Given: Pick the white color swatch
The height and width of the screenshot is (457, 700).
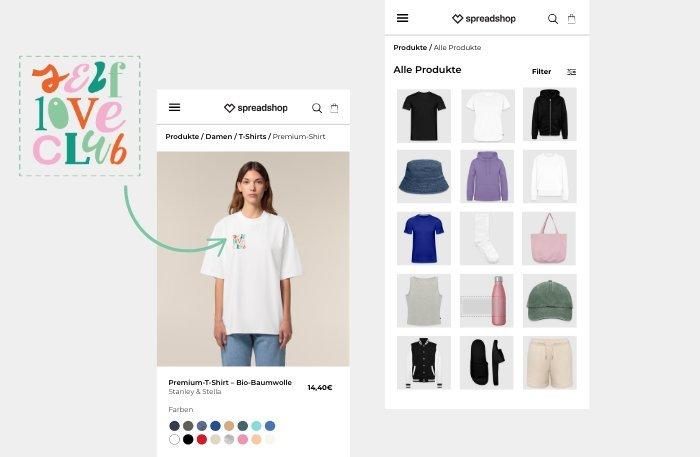Looking at the screenshot, I should tap(175, 440).
